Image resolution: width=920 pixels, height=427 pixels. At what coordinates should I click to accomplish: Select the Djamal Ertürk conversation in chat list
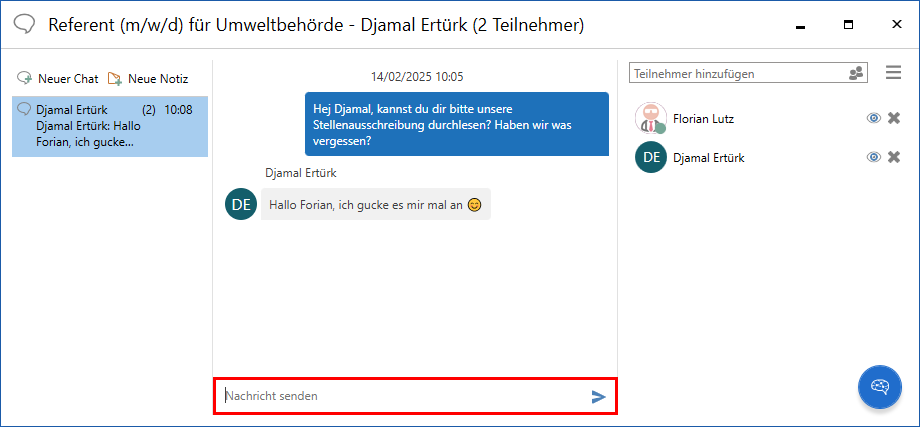pos(110,126)
